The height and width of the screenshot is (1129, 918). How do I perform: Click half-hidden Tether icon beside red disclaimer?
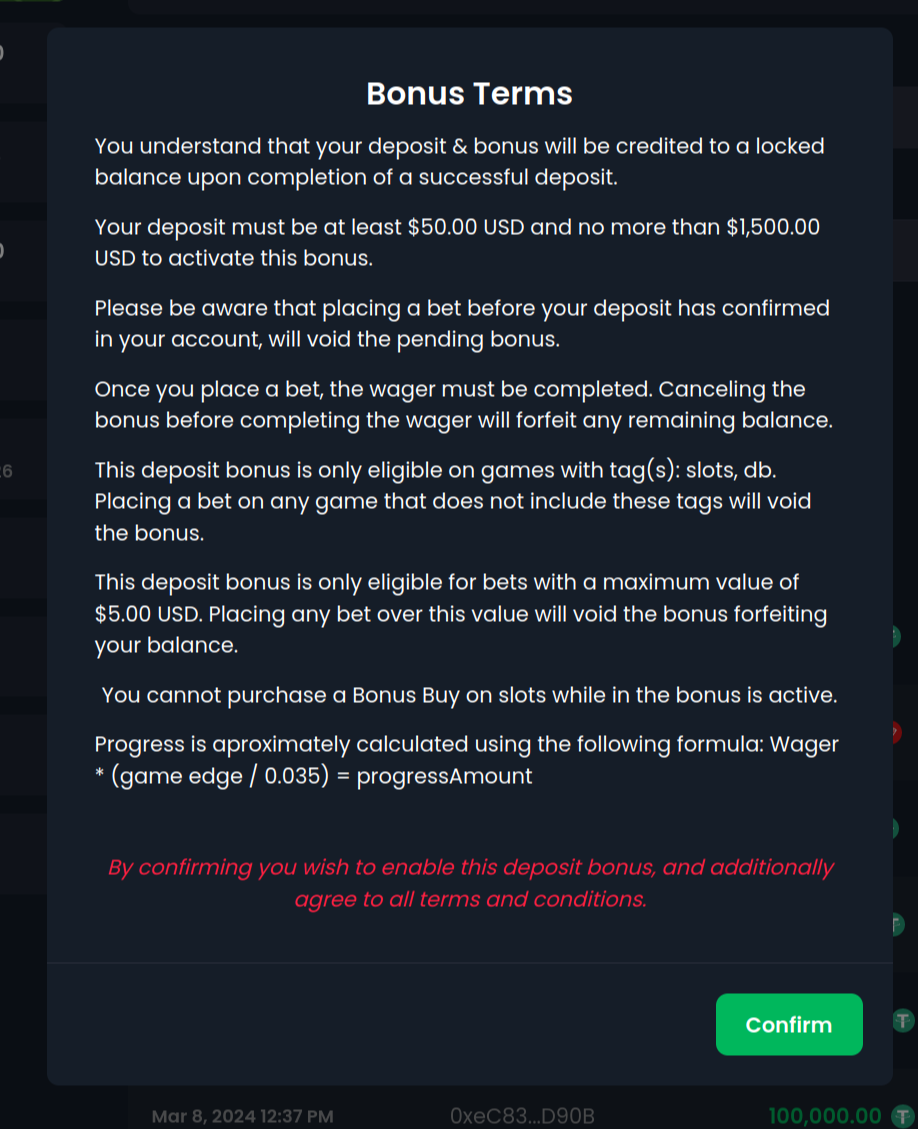(897, 925)
